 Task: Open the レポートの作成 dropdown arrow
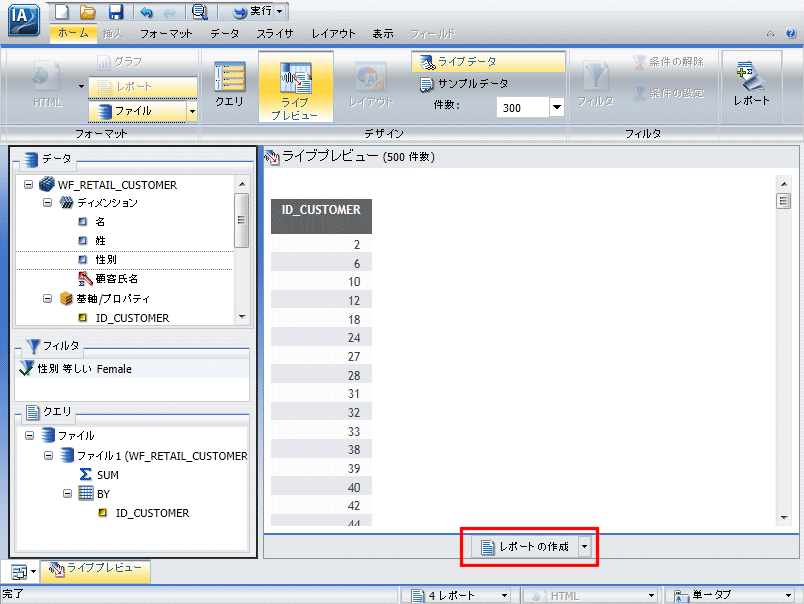click(585, 547)
